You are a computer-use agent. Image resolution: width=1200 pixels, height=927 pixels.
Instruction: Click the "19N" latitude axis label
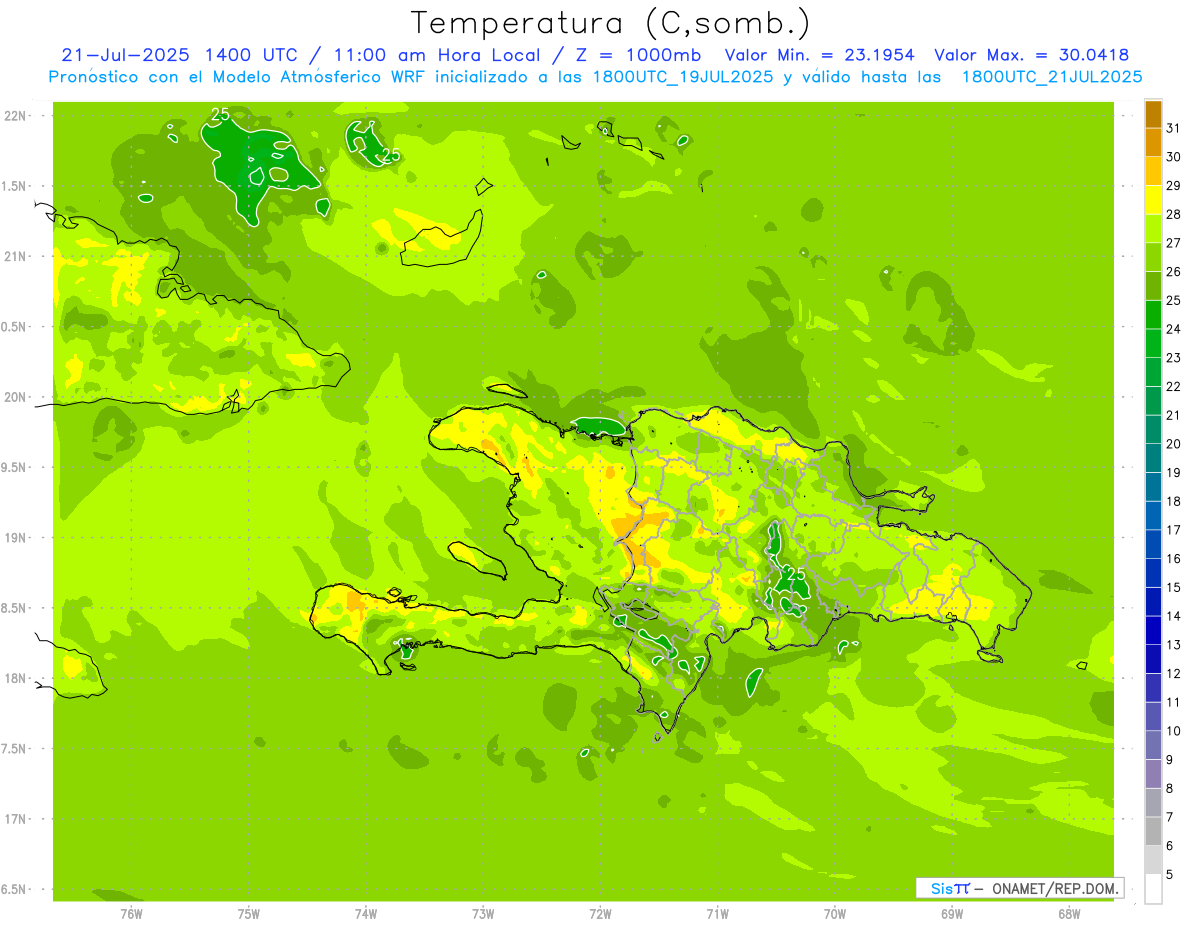14,537
